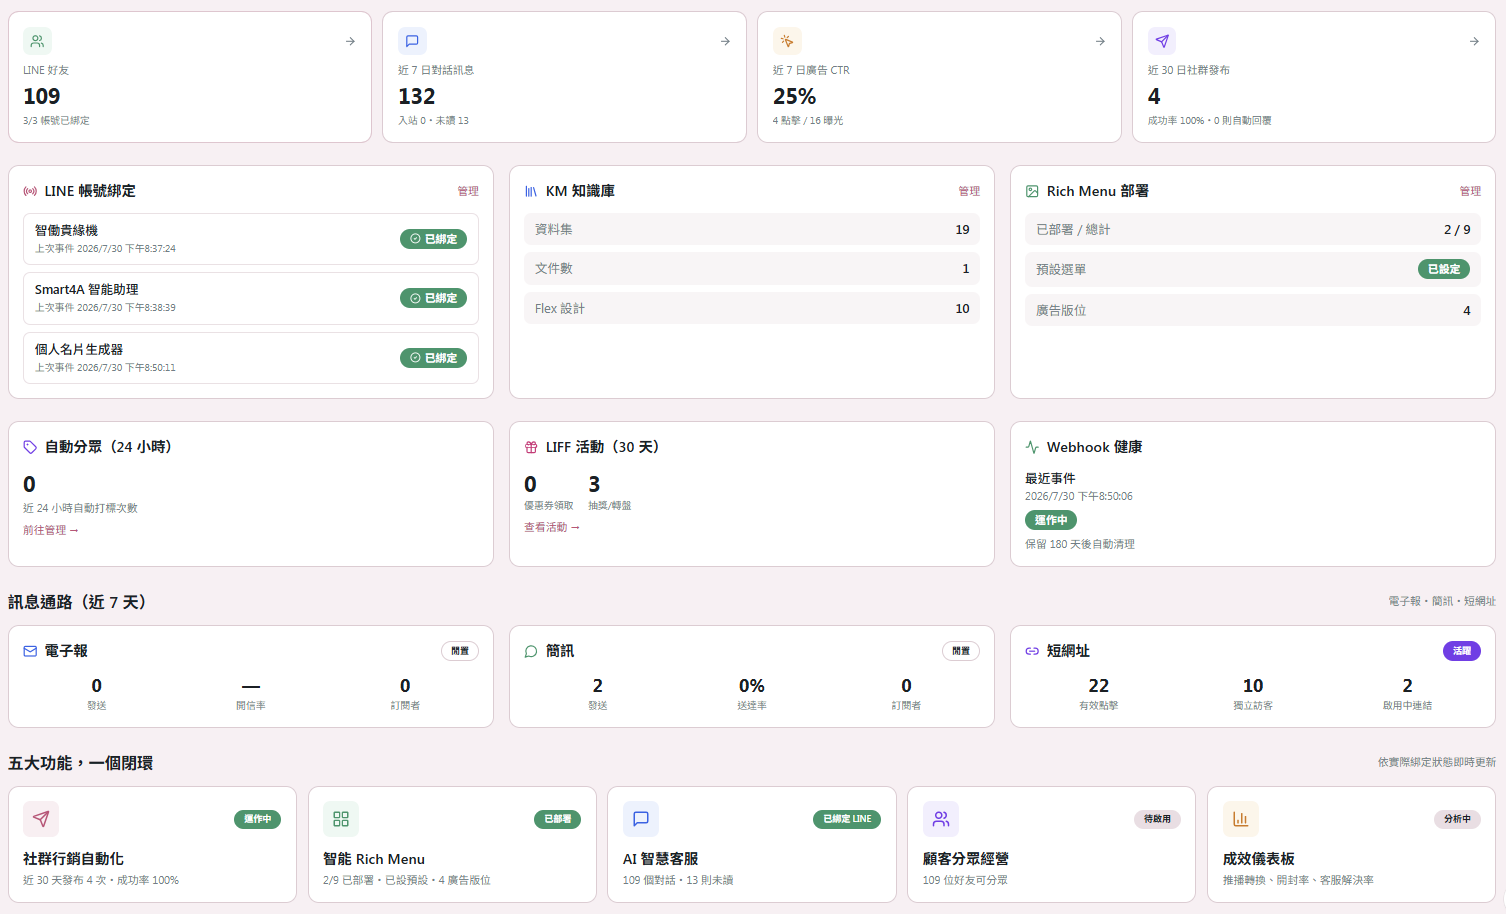Screen dimensions: 1506x914
Task: Click the image icon beside Rich Menu 部署
Action: click(1032, 191)
